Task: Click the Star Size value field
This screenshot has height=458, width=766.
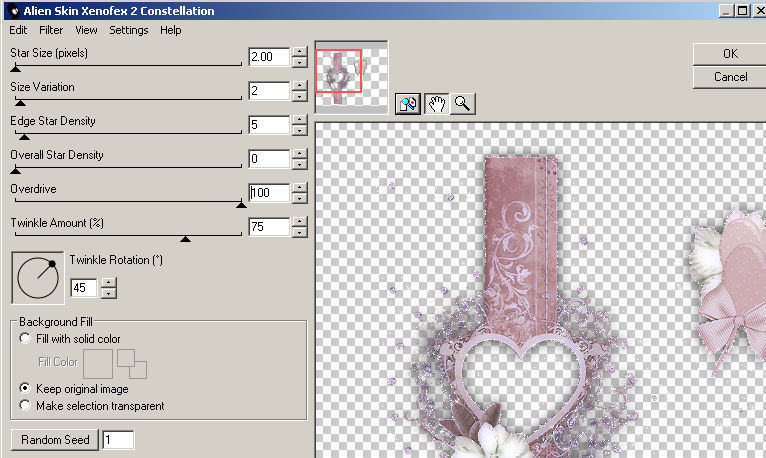Action: click(x=269, y=57)
